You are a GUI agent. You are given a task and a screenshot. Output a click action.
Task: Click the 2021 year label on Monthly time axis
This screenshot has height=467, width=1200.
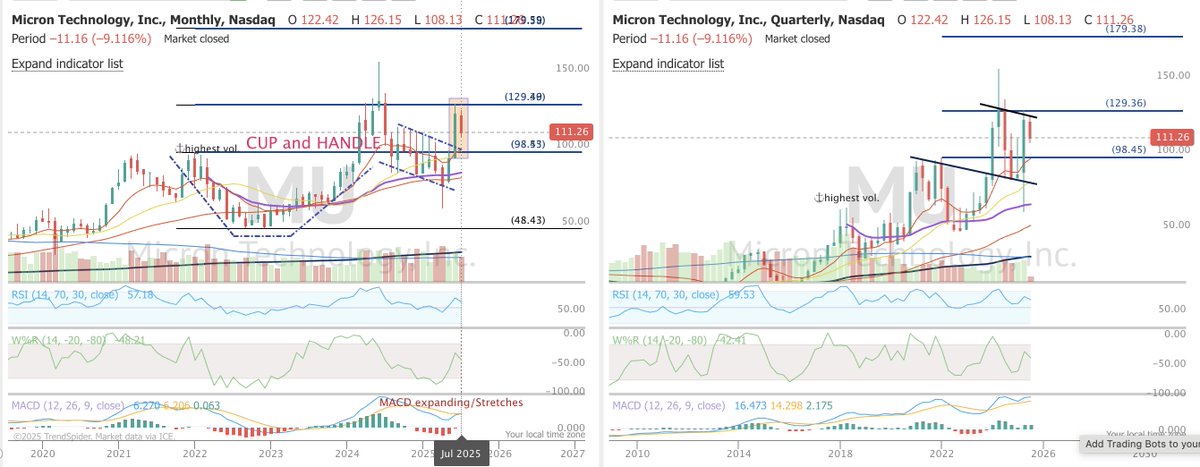119,453
